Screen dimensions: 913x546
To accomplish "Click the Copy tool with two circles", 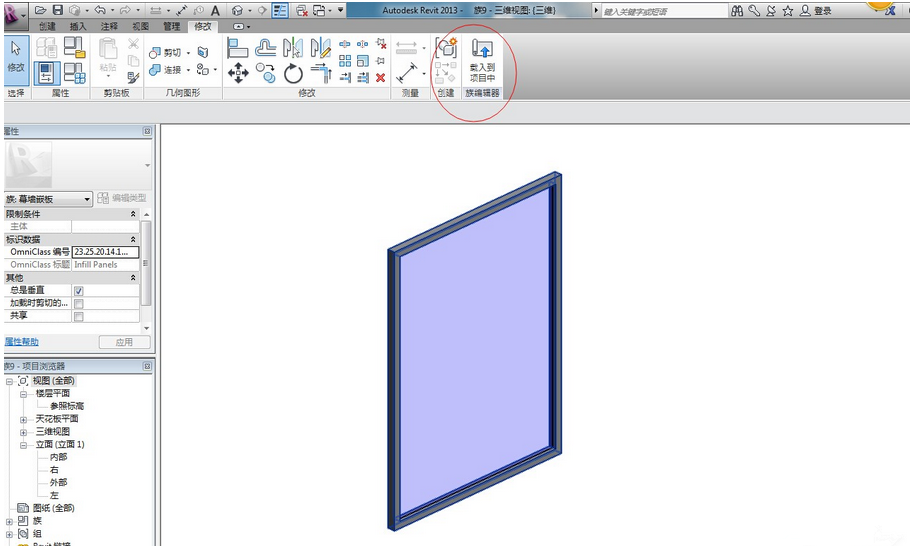I will (266, 72).
